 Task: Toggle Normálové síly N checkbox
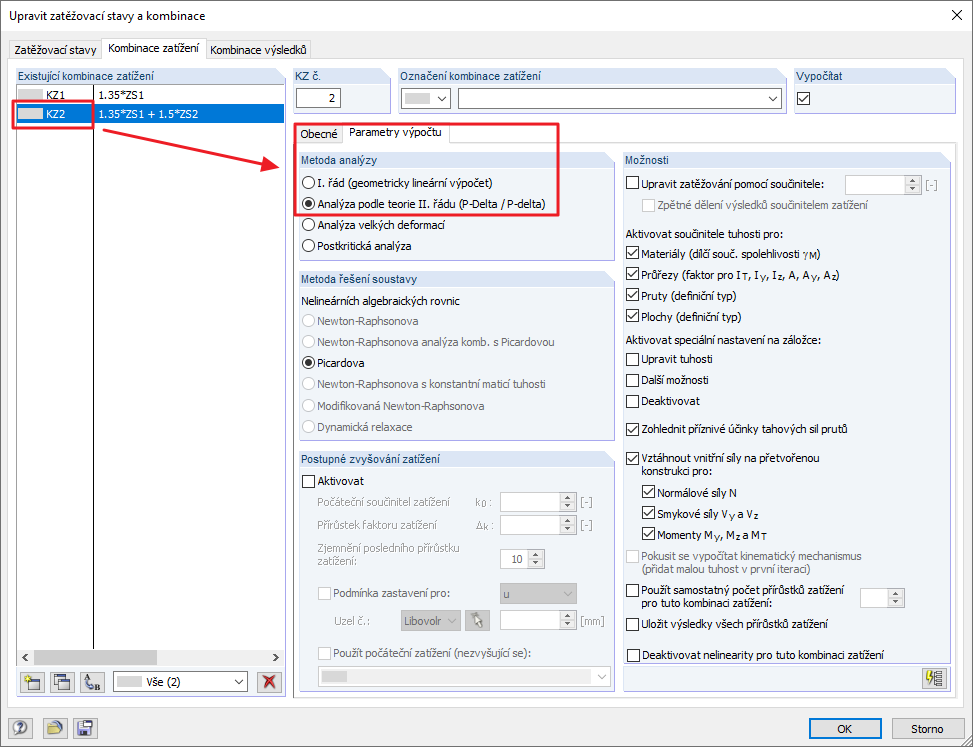(648, 492)
